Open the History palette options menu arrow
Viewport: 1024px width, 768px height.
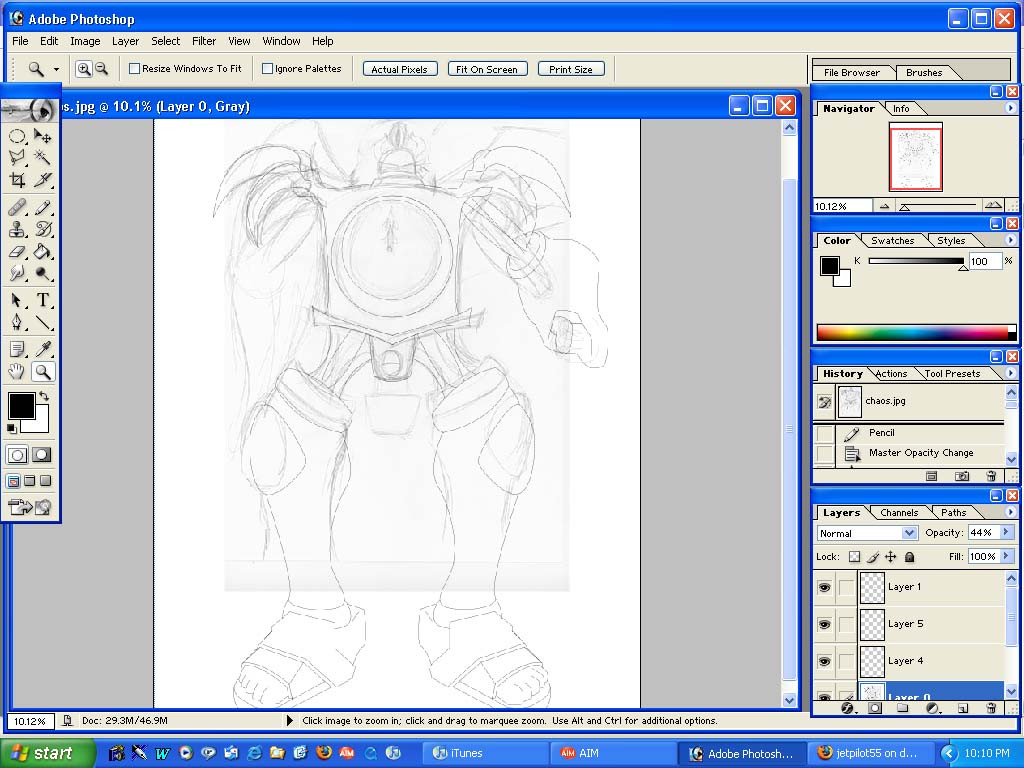pyautogui.click(x=1010, y=373)
